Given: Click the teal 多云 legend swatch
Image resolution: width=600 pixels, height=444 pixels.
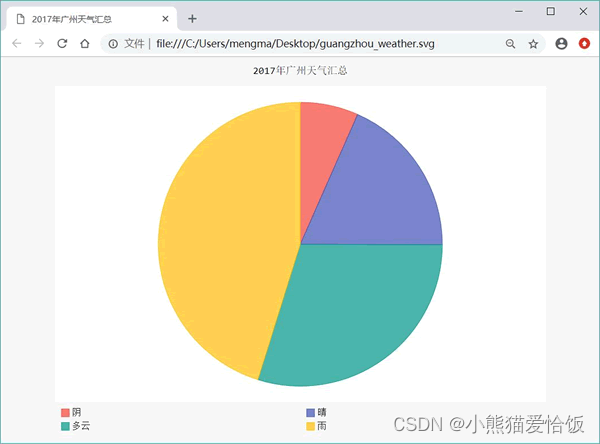Looking at the screenshot, I should point(65,426).
